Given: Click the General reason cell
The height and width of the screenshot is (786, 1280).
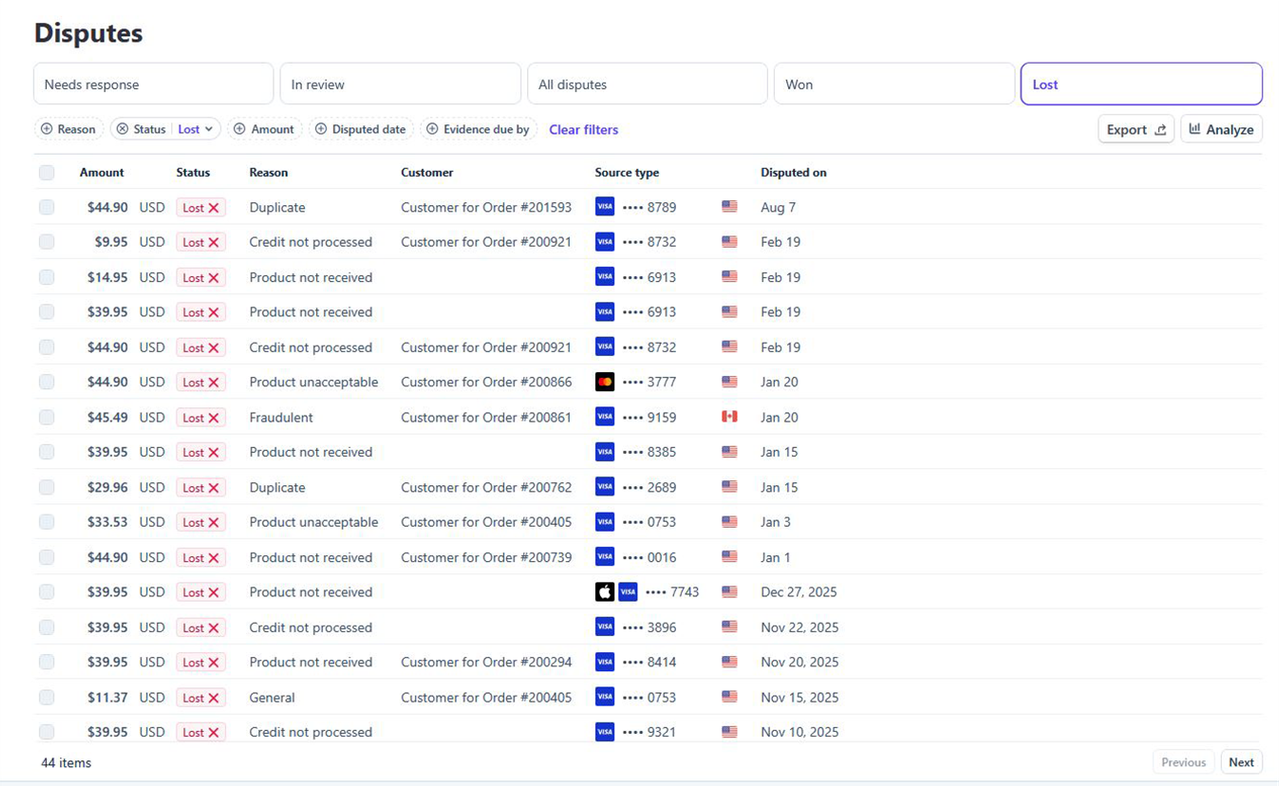Looking at the screenshot, I should pos(272,697).
